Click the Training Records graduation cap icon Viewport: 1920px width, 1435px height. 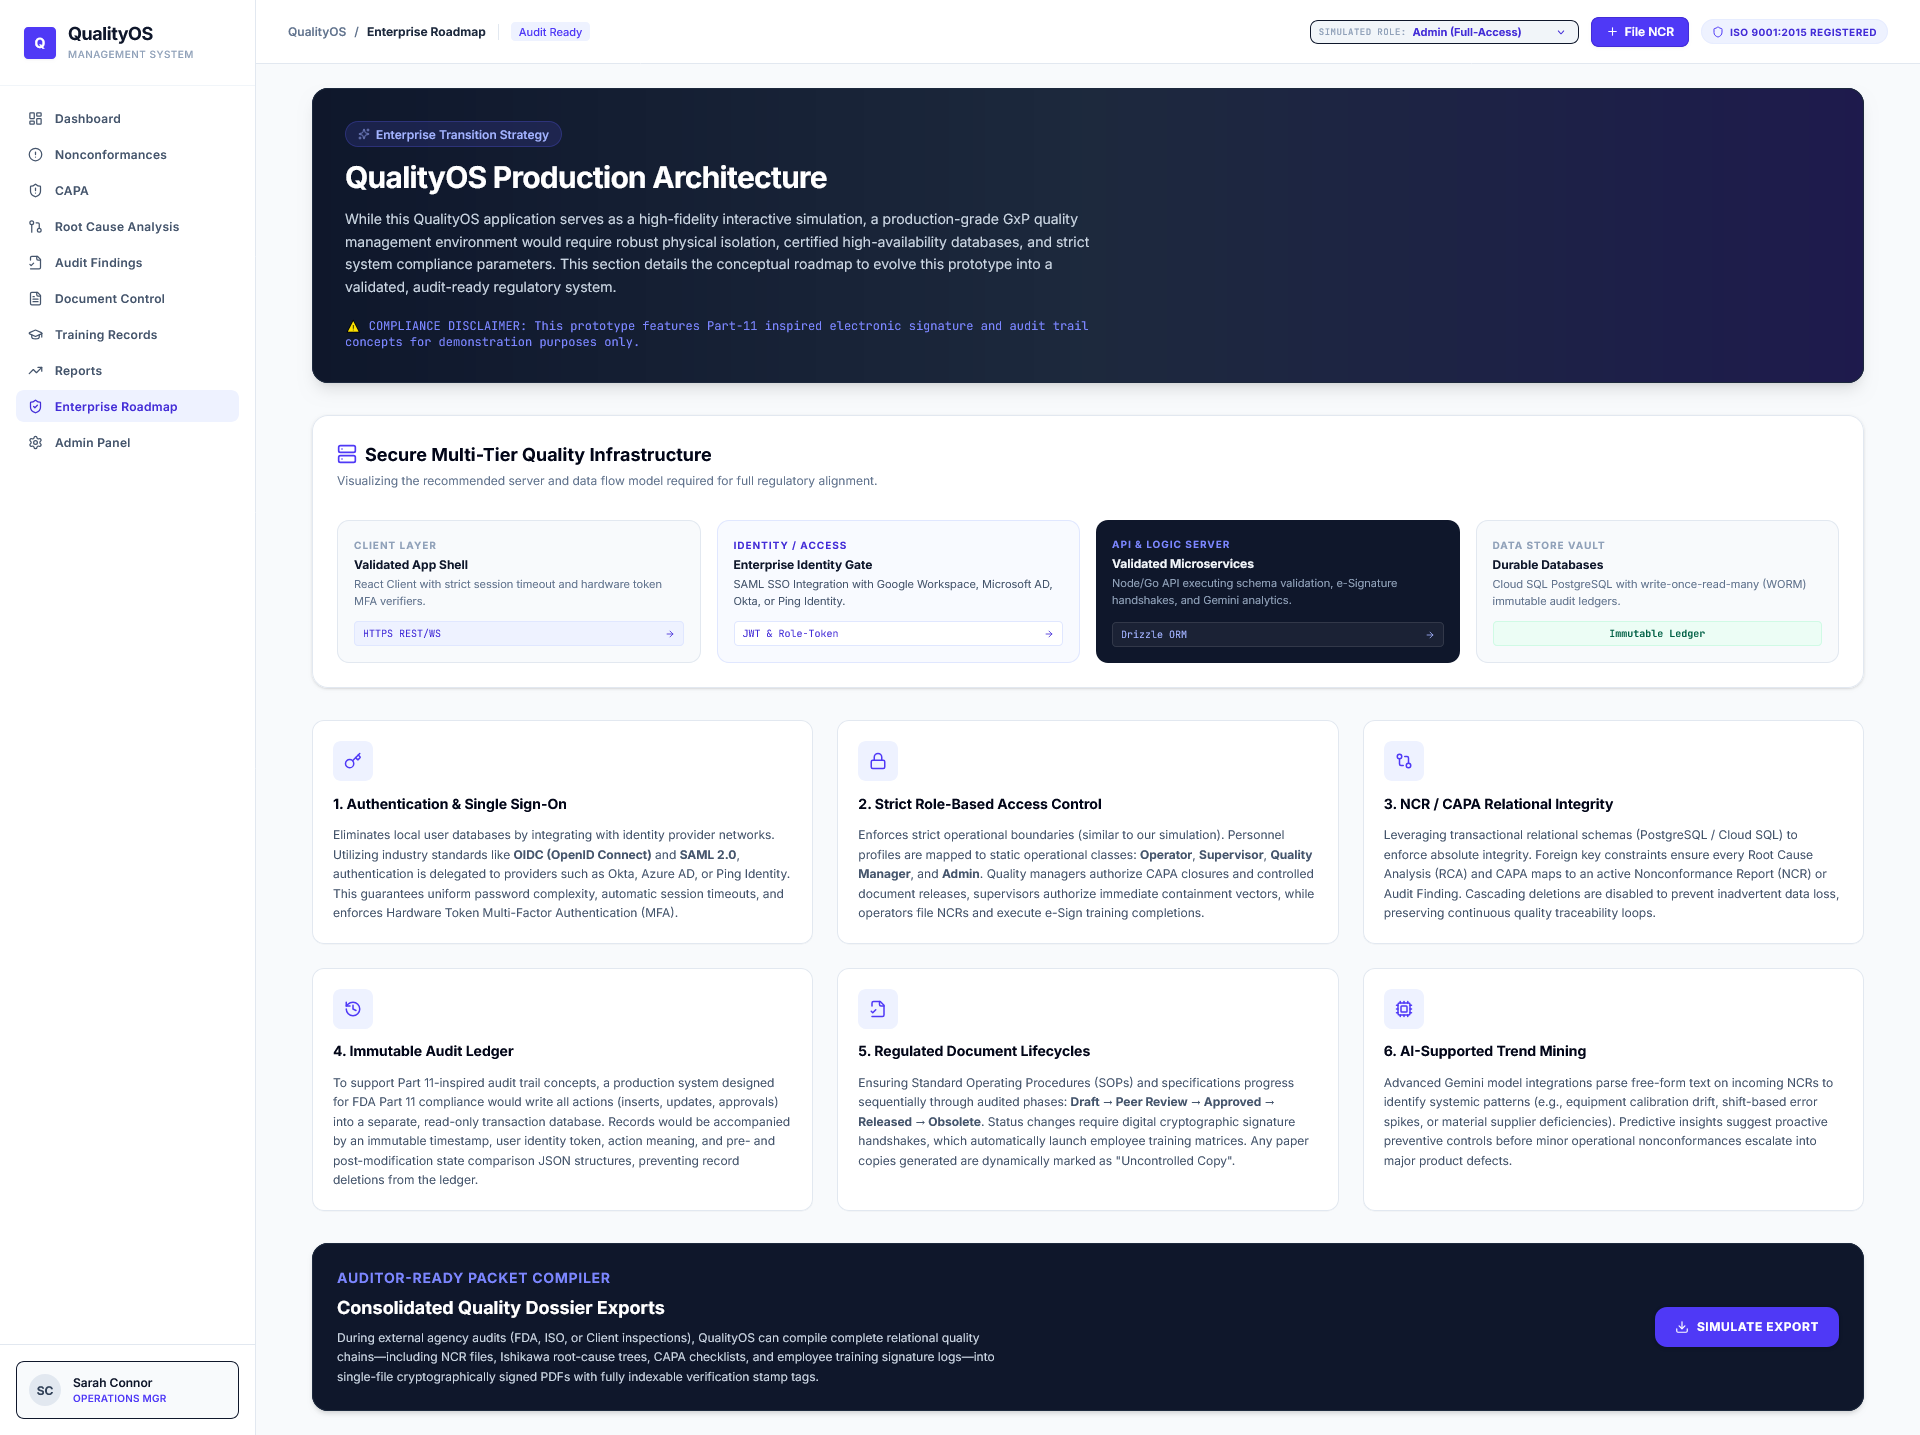(36, 335)
